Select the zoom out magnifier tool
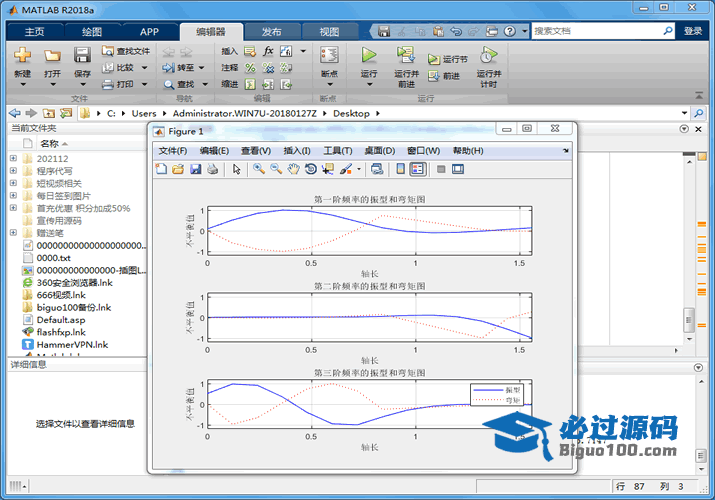Viewport: 715px width, 500px height. click(x=276, y=169)
